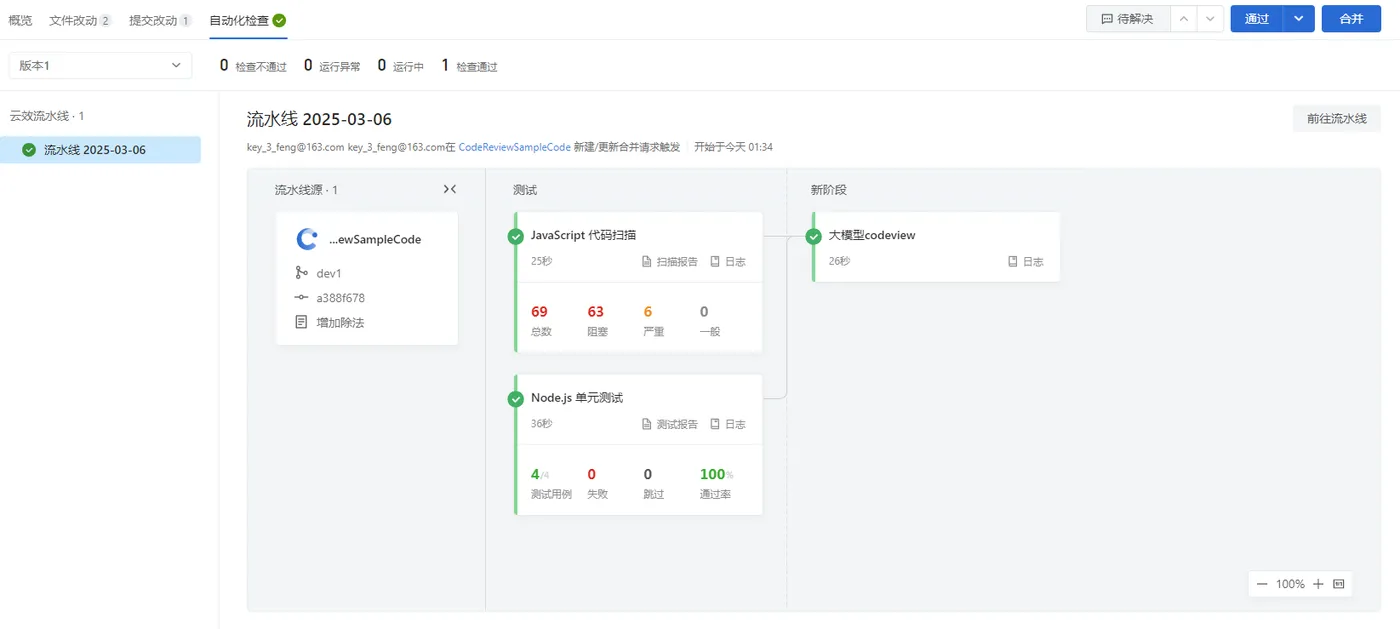Expand the 通过 button dropdown arrow
The height and width of the screenshot is (629, 1400).
click(1299, 19)
